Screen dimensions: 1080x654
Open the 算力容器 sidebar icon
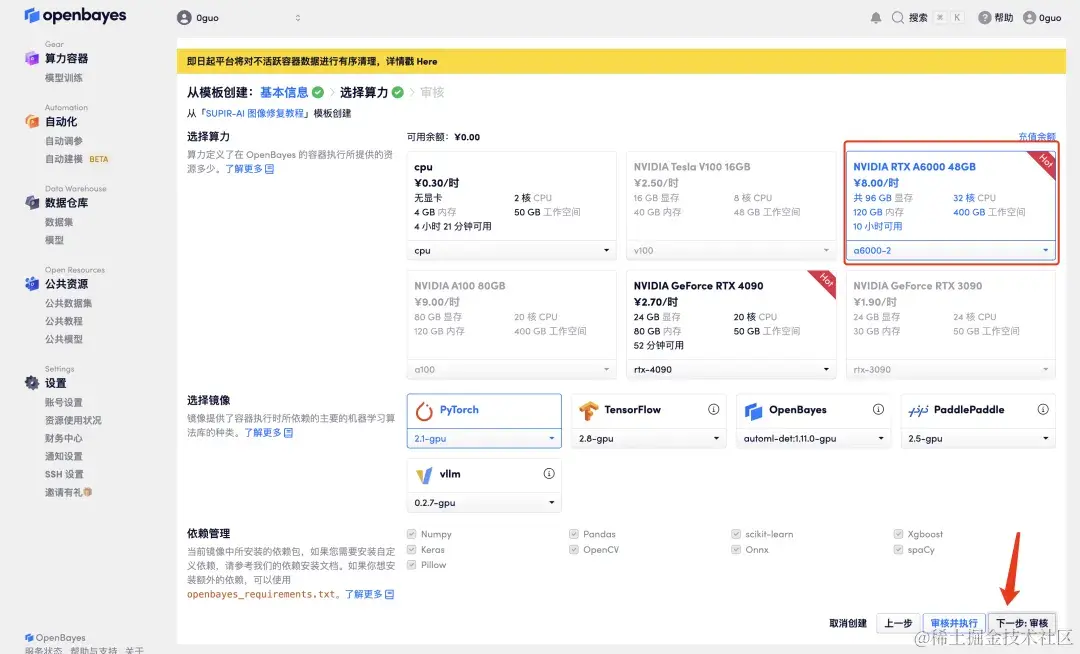click(31, 58)
